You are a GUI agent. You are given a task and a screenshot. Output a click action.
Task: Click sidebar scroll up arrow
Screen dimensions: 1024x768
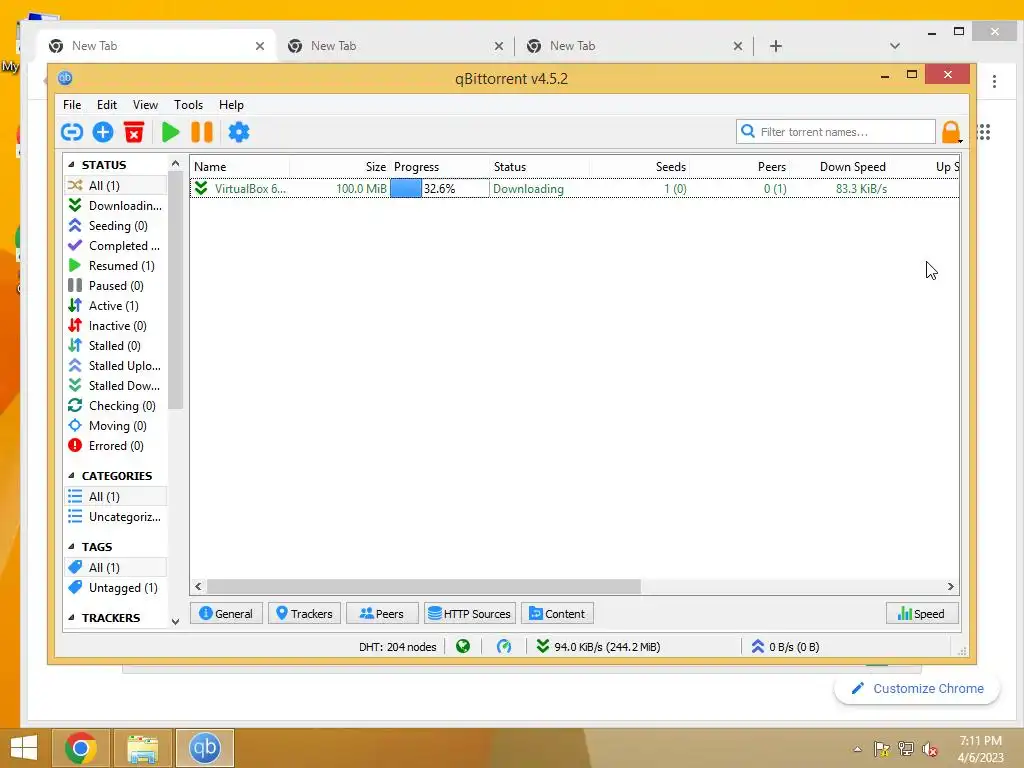tap(175, 163)
